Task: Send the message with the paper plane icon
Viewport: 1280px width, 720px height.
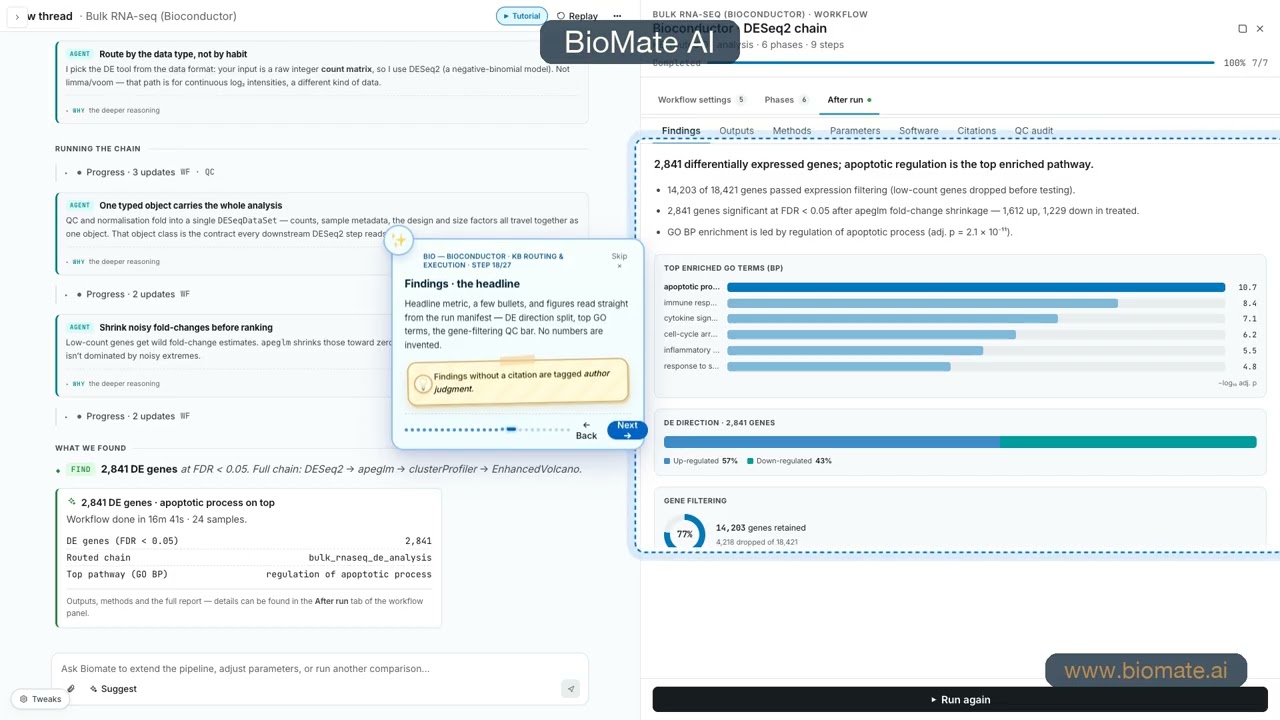Action: [x=570, y=689]
